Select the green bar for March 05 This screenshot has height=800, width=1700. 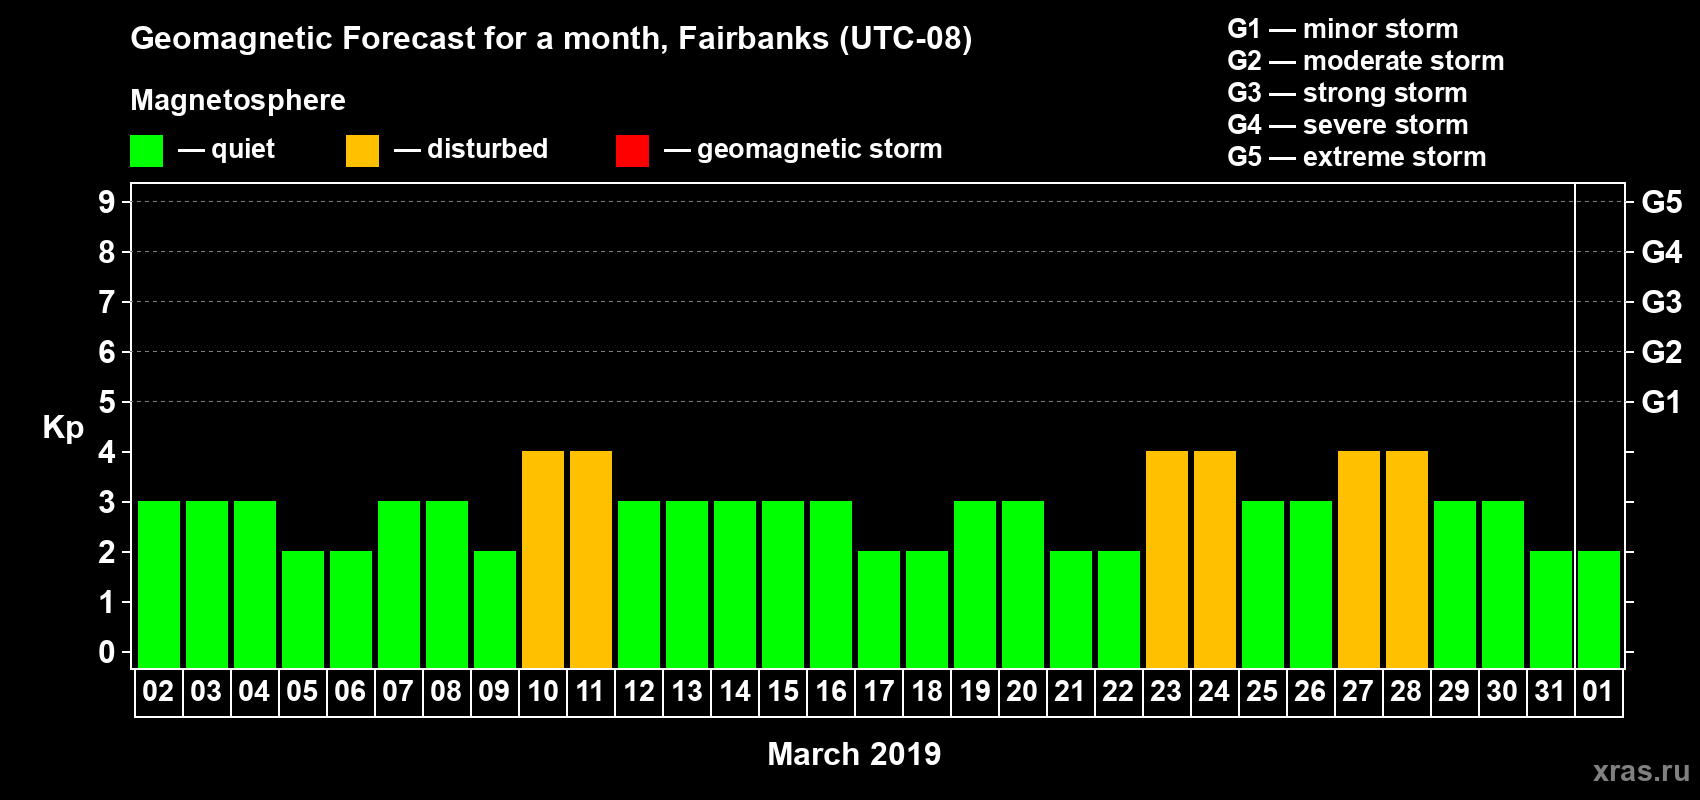tap(303, 609)
